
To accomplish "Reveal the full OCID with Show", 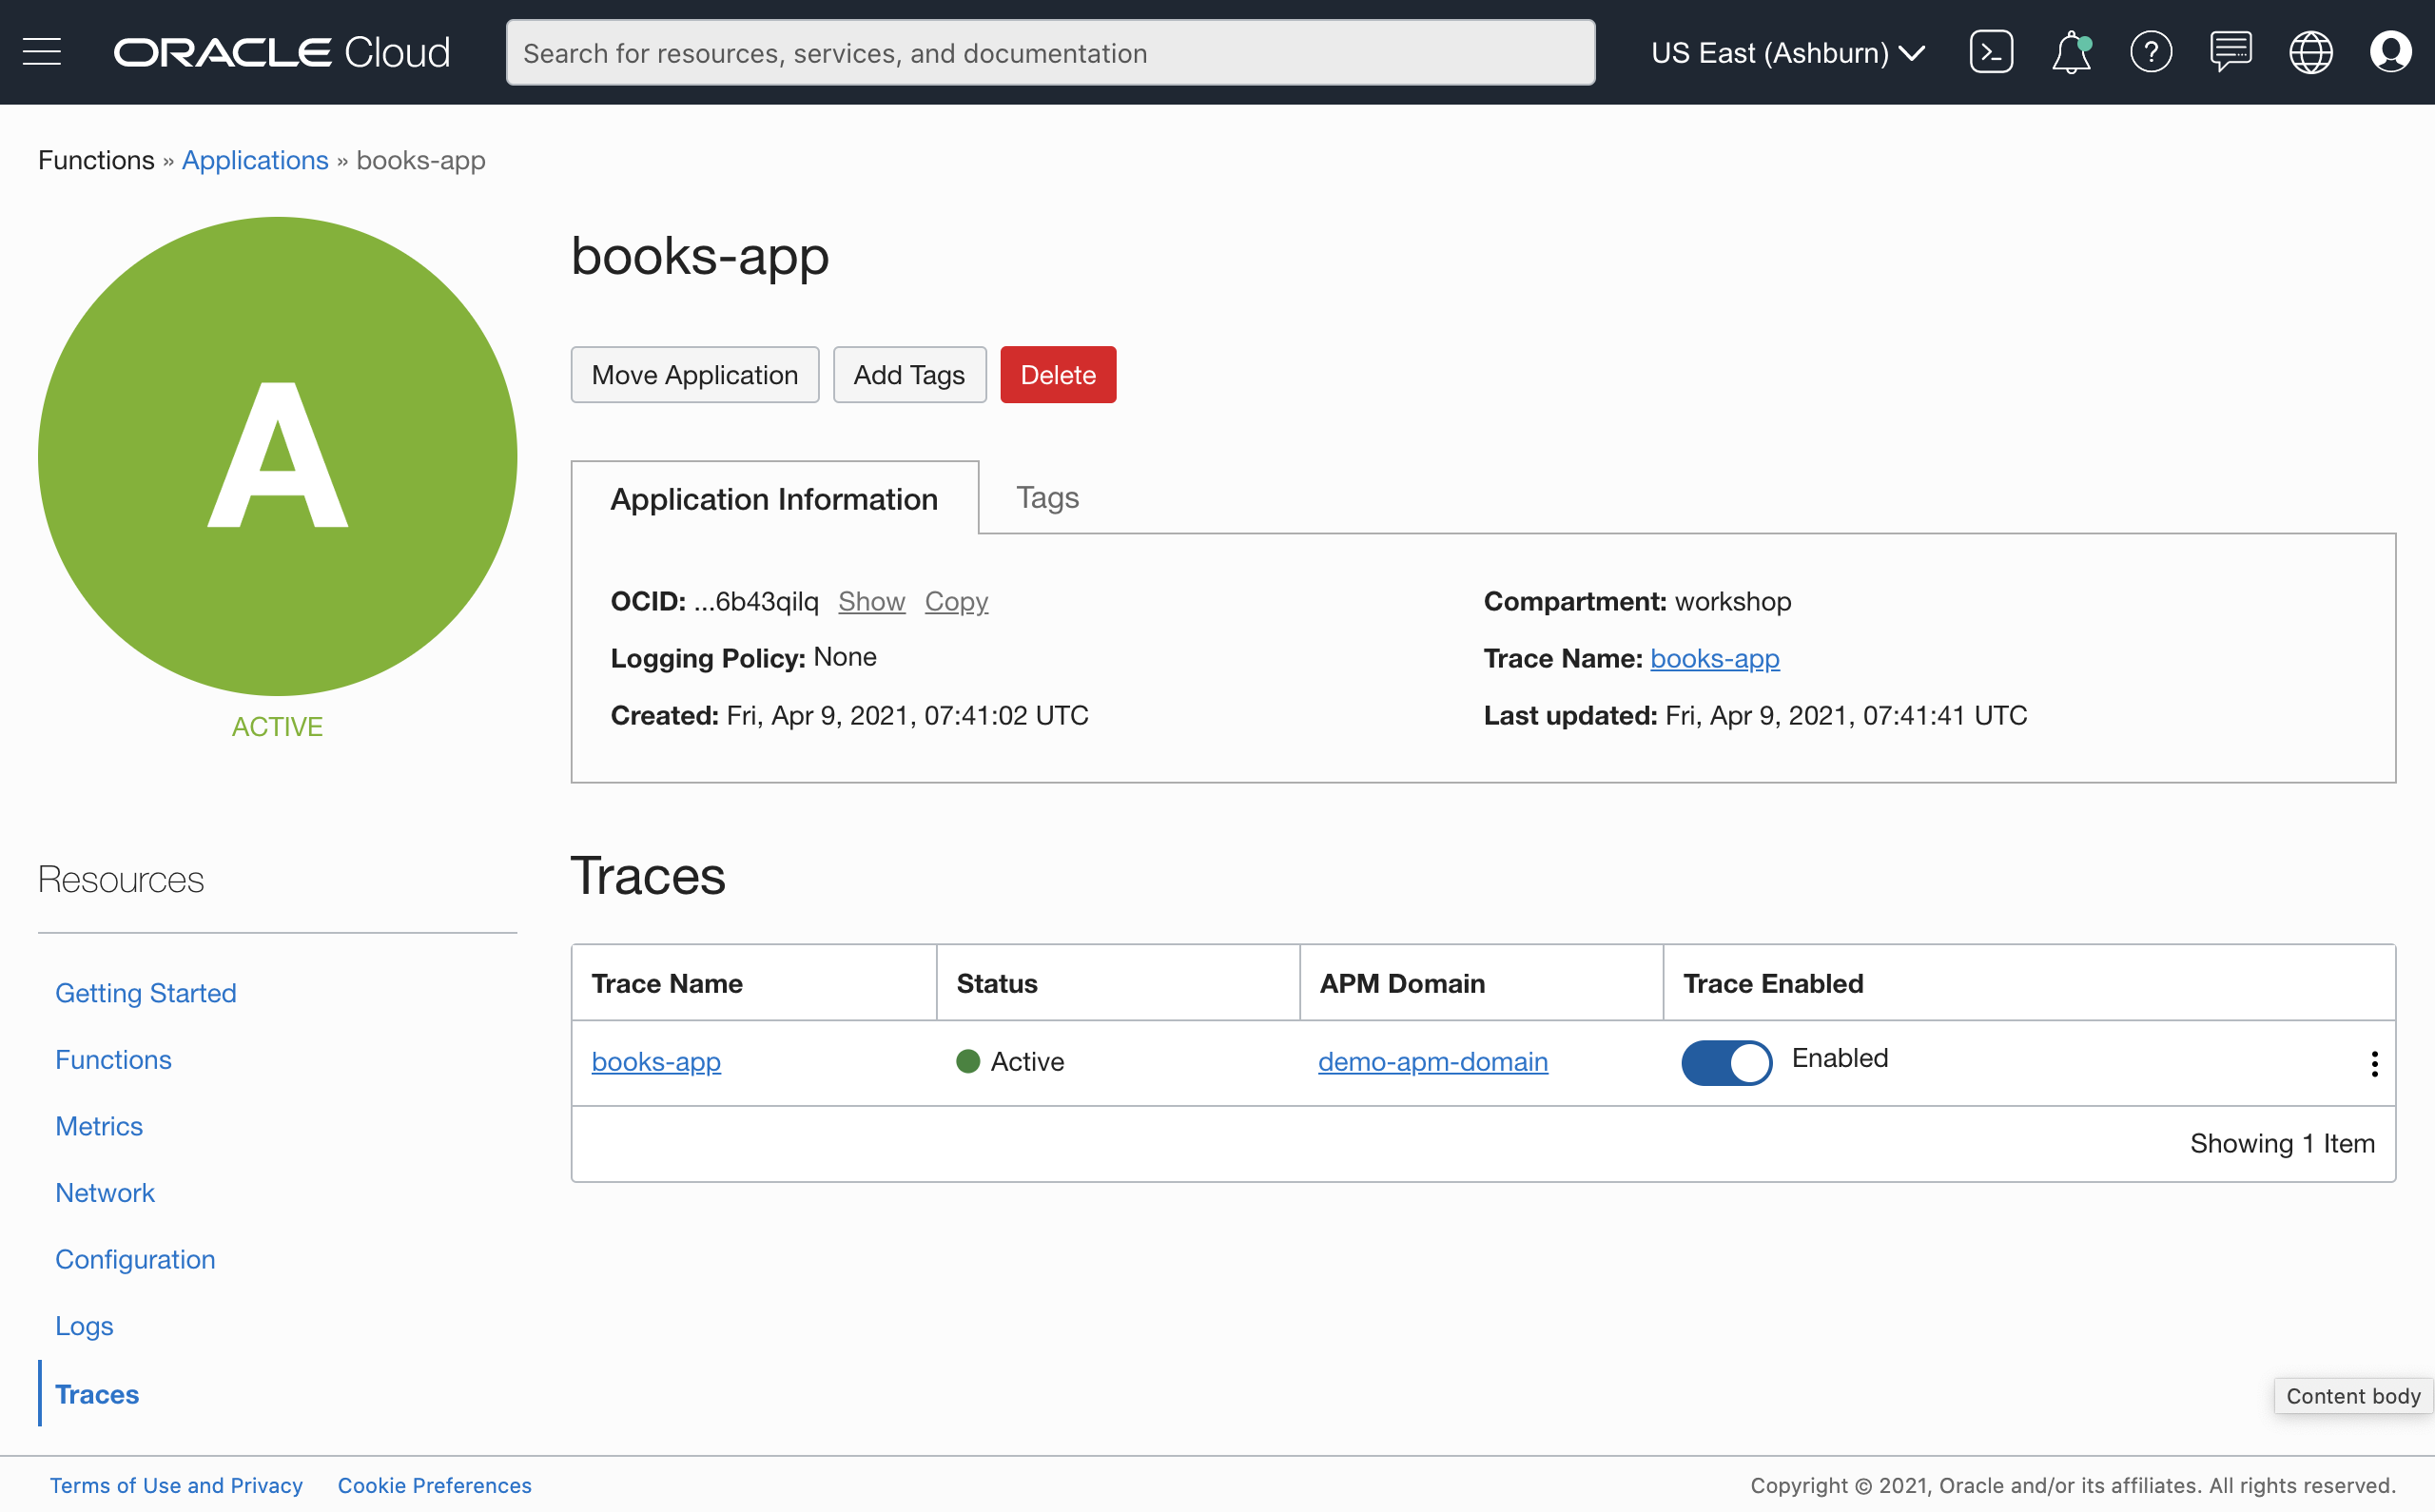I will [871, 601].
